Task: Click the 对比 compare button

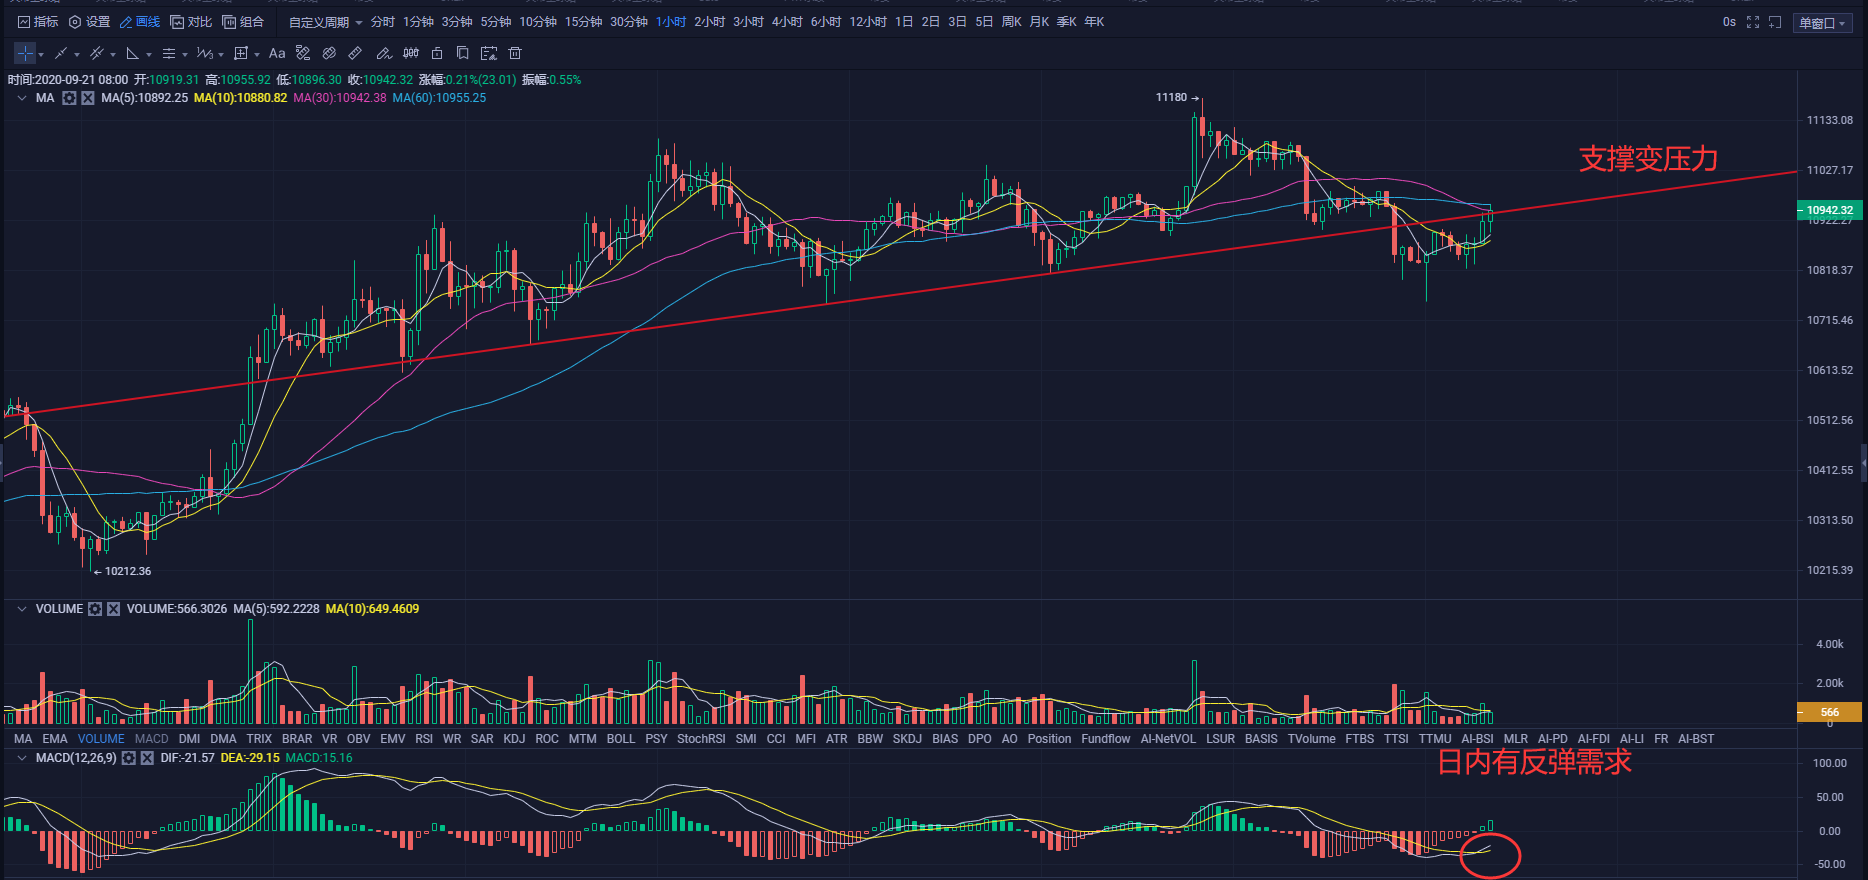Action: click(x=191, y=22)
